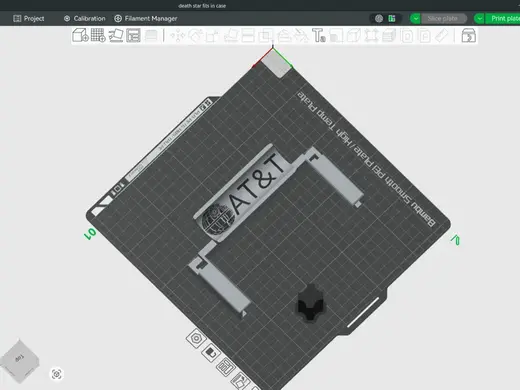Select the Color painting tool
Screen dimensions: 520x390
point(336,35)
